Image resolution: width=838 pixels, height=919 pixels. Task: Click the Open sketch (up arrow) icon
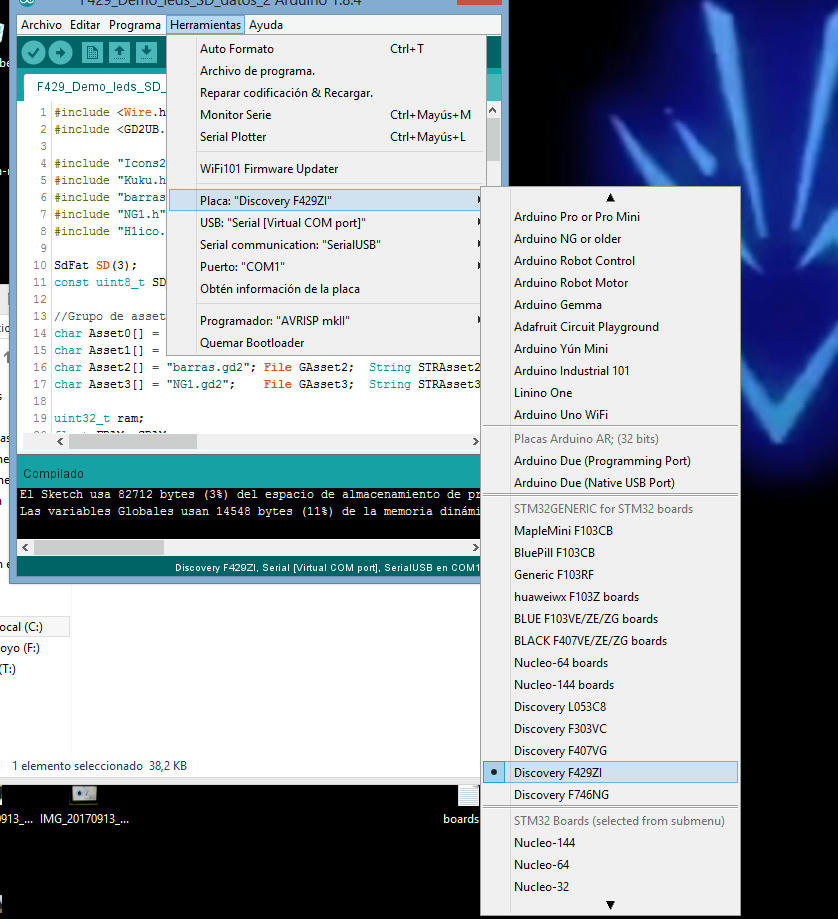coord(120,53)
